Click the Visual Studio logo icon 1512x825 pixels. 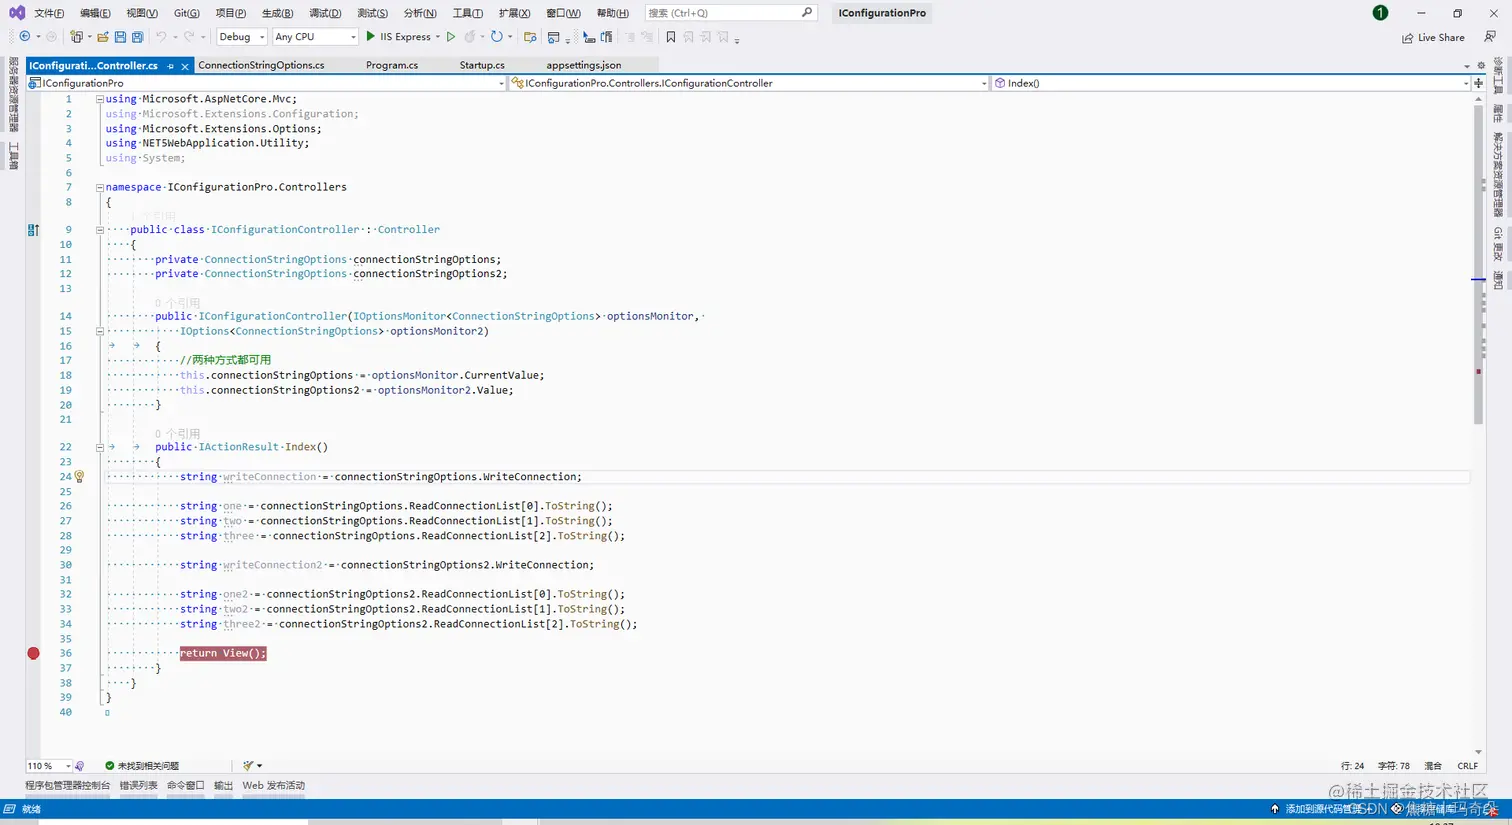point(16,12)
